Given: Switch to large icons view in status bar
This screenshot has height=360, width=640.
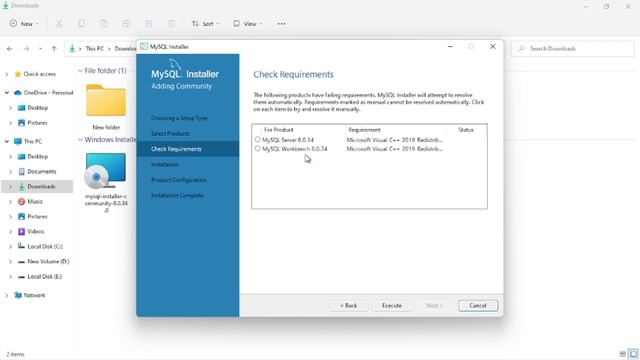Looking at the screenshot, I should point(633,354).
